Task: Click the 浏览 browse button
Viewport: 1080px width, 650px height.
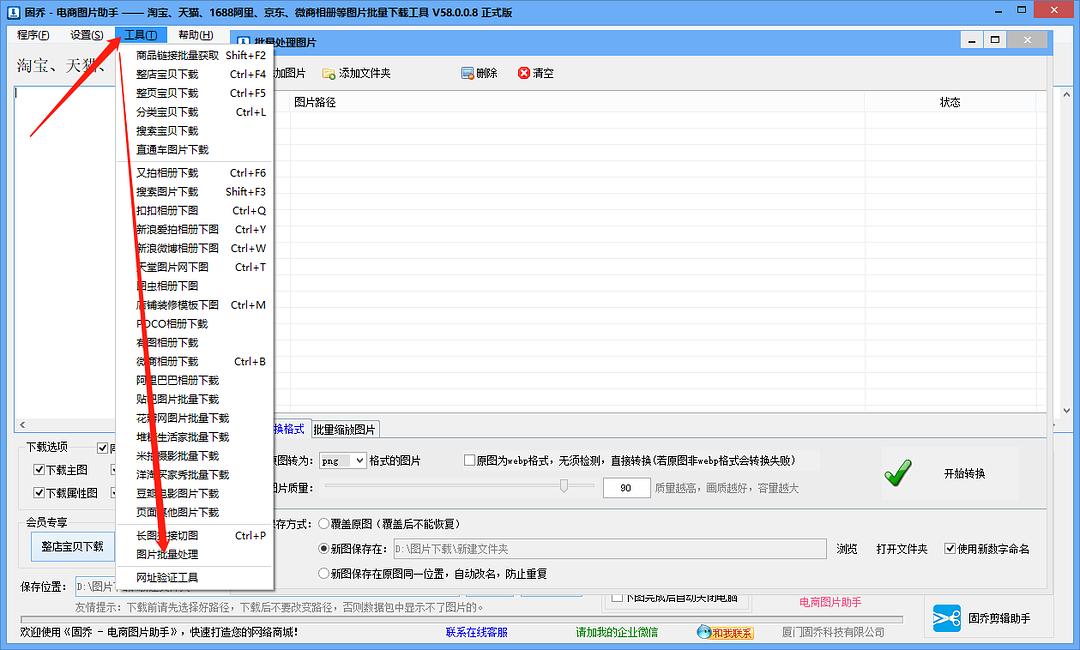Action: coord(847,549)
